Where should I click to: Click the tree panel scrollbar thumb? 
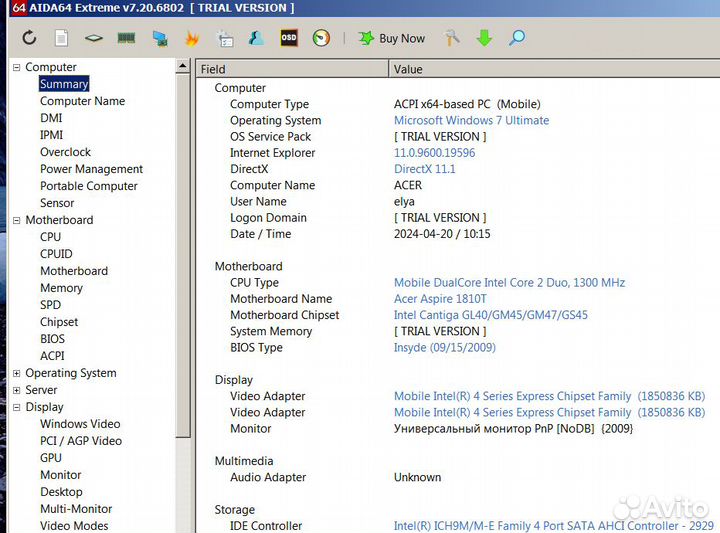point(182,255)
